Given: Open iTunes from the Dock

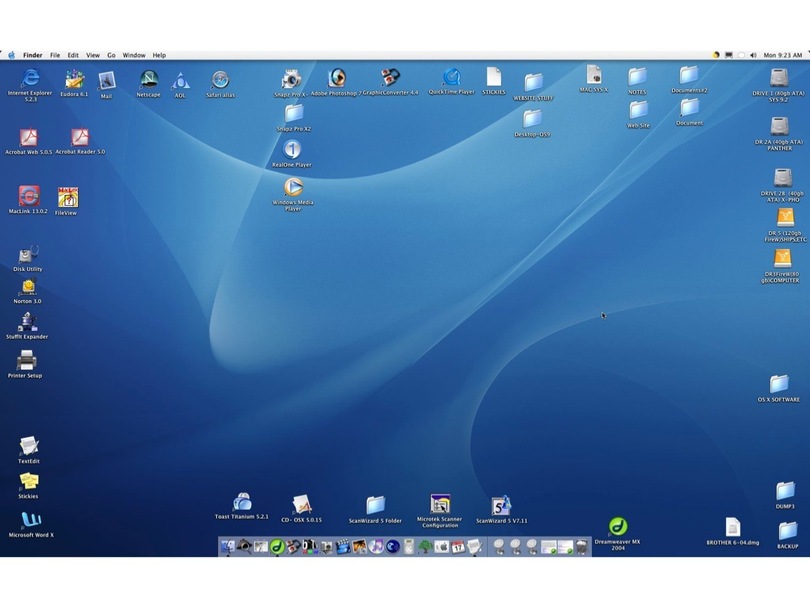Looking at the screenshot, I should click(376, 547).
